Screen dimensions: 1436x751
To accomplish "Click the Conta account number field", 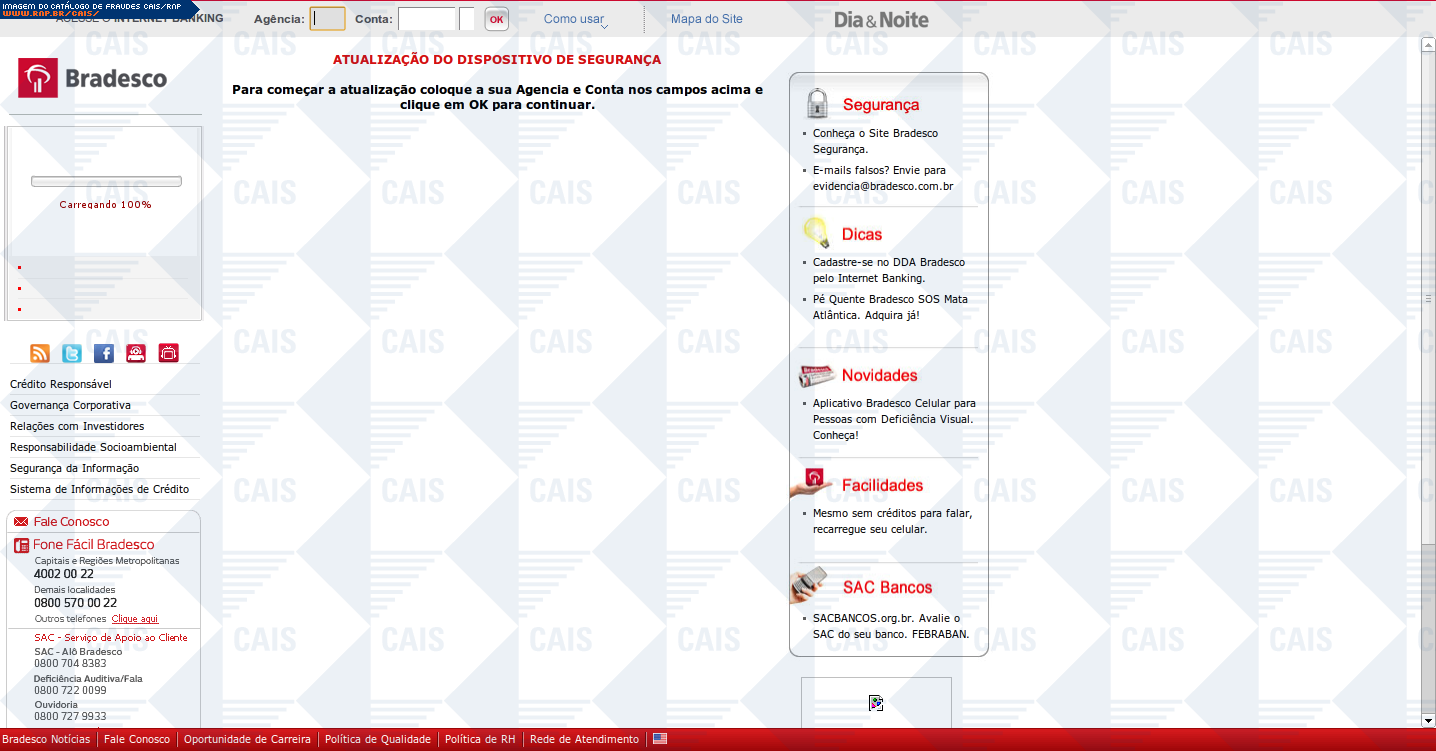I will [x=426, y=19].
